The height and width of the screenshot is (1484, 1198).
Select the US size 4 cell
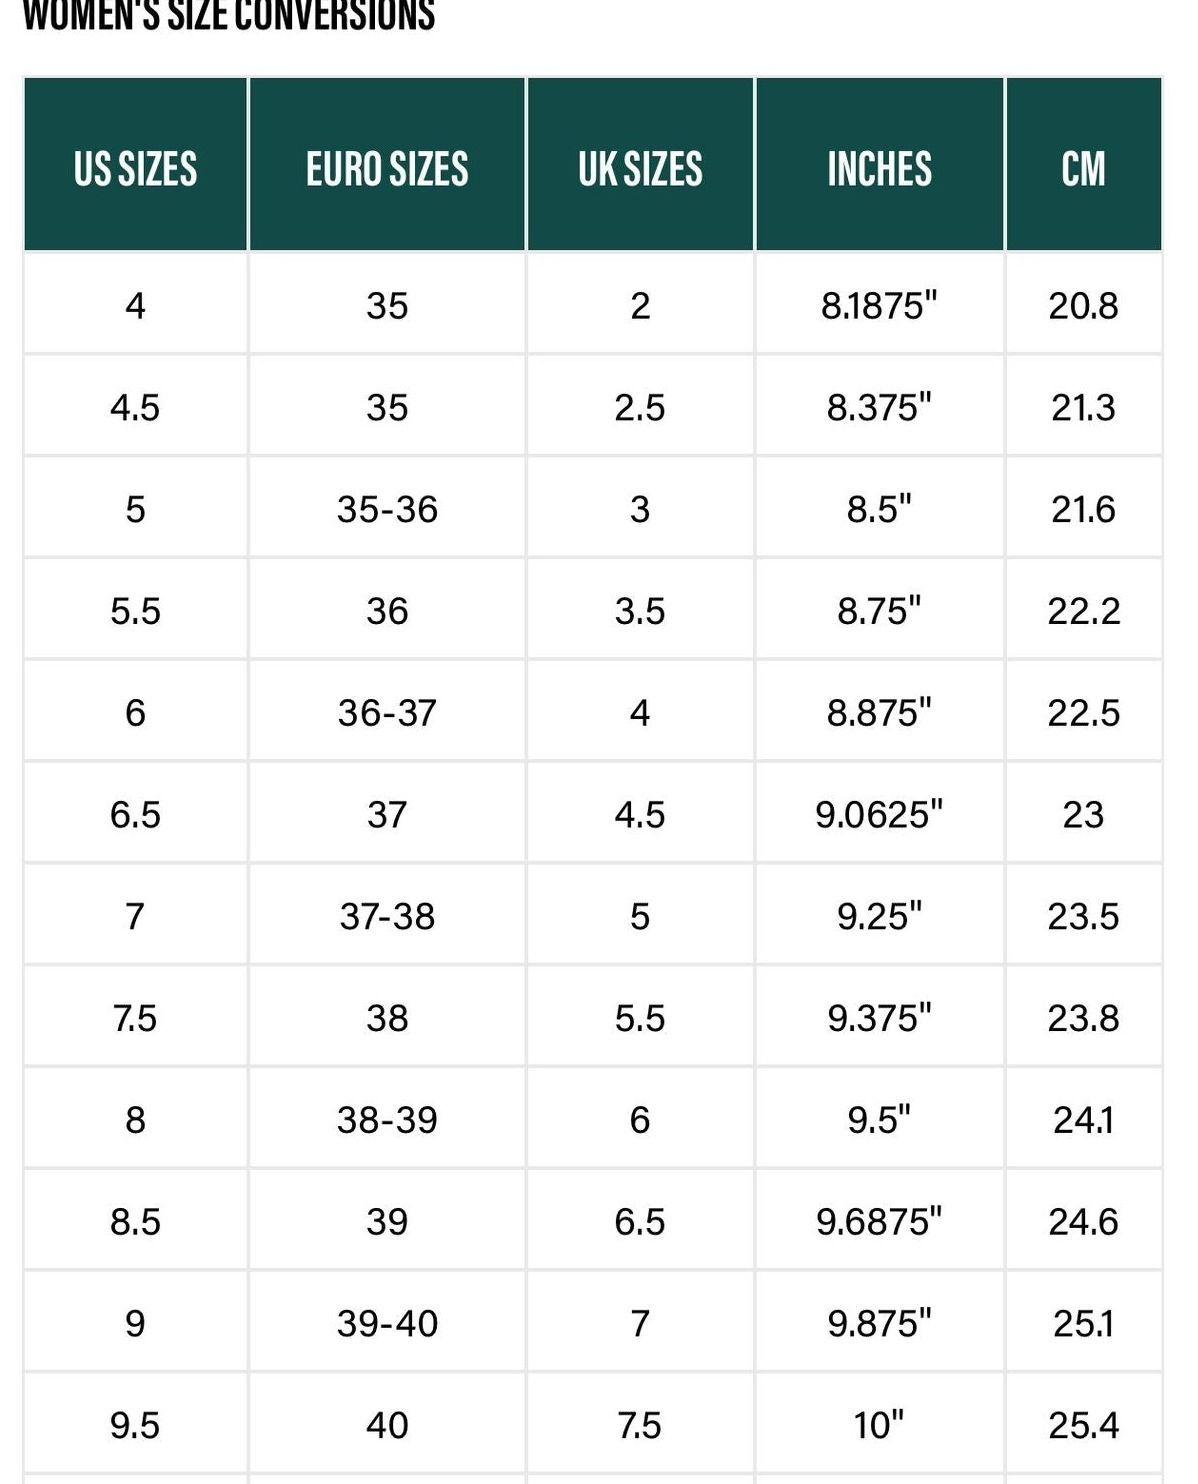135,305
